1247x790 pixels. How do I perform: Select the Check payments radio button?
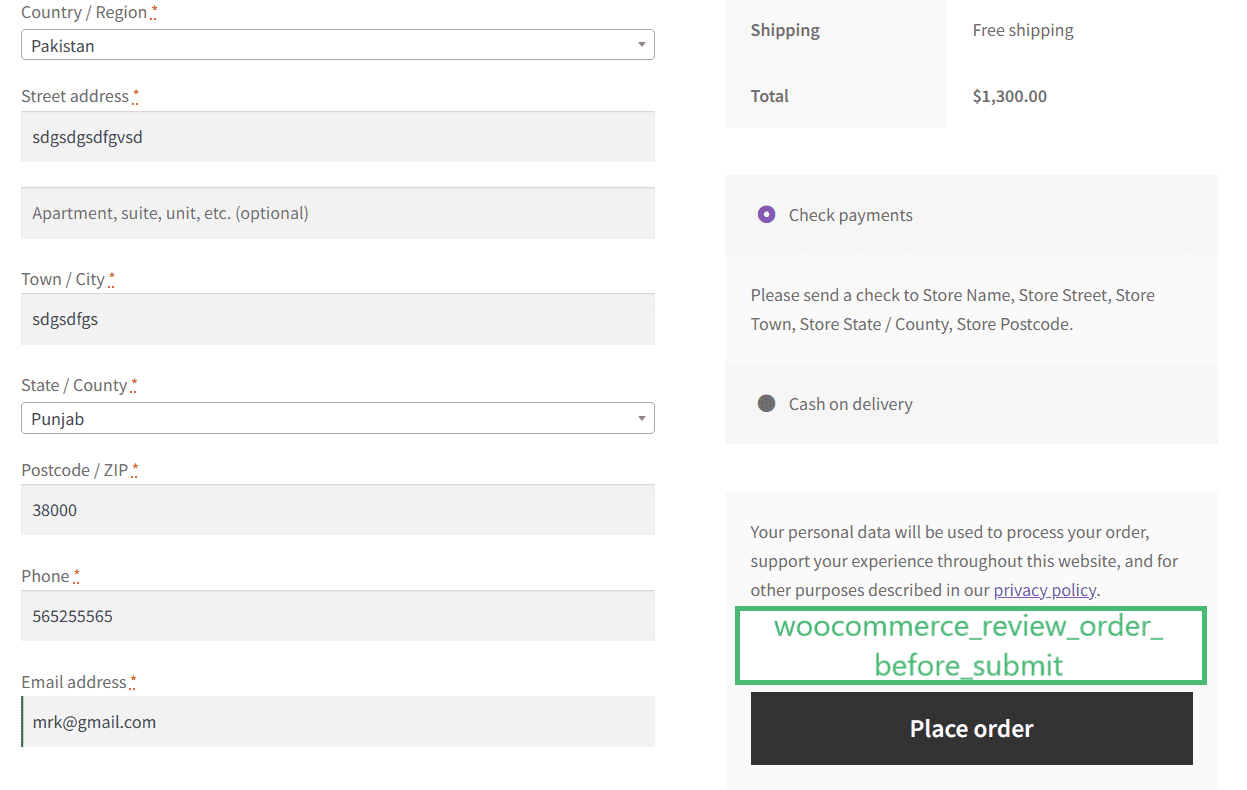(x=766, y=214)
